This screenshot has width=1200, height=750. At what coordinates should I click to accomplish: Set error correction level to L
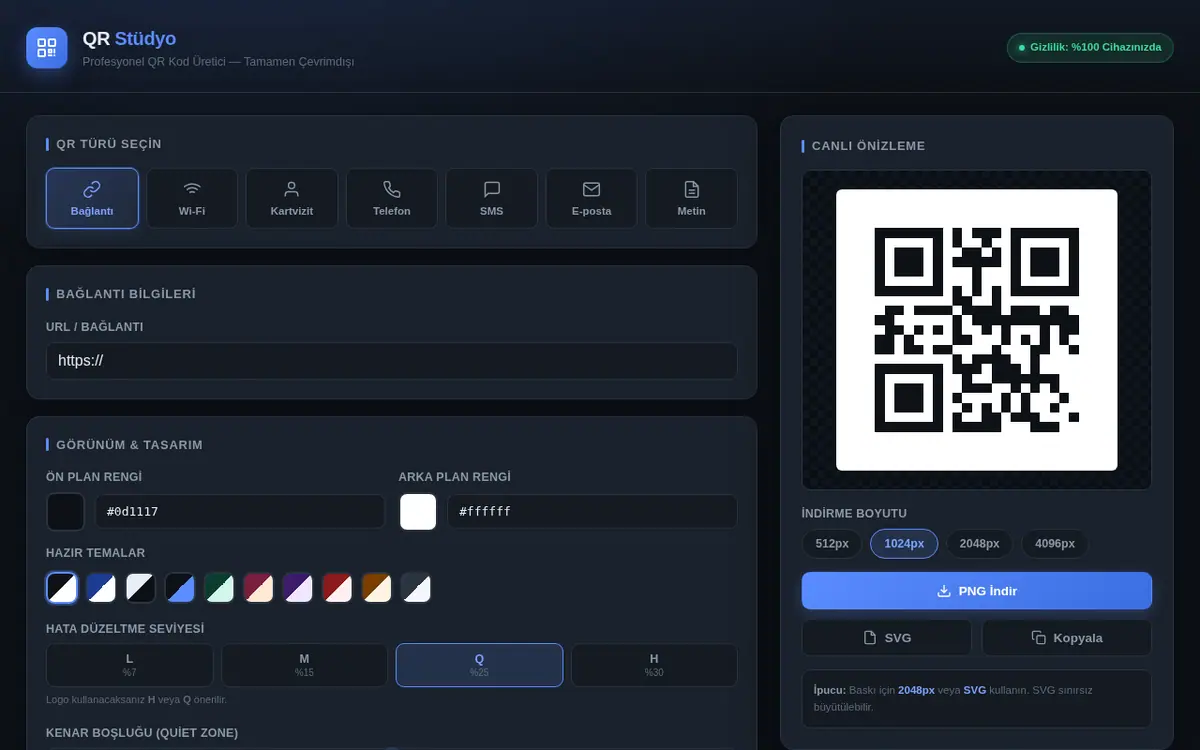130,665
